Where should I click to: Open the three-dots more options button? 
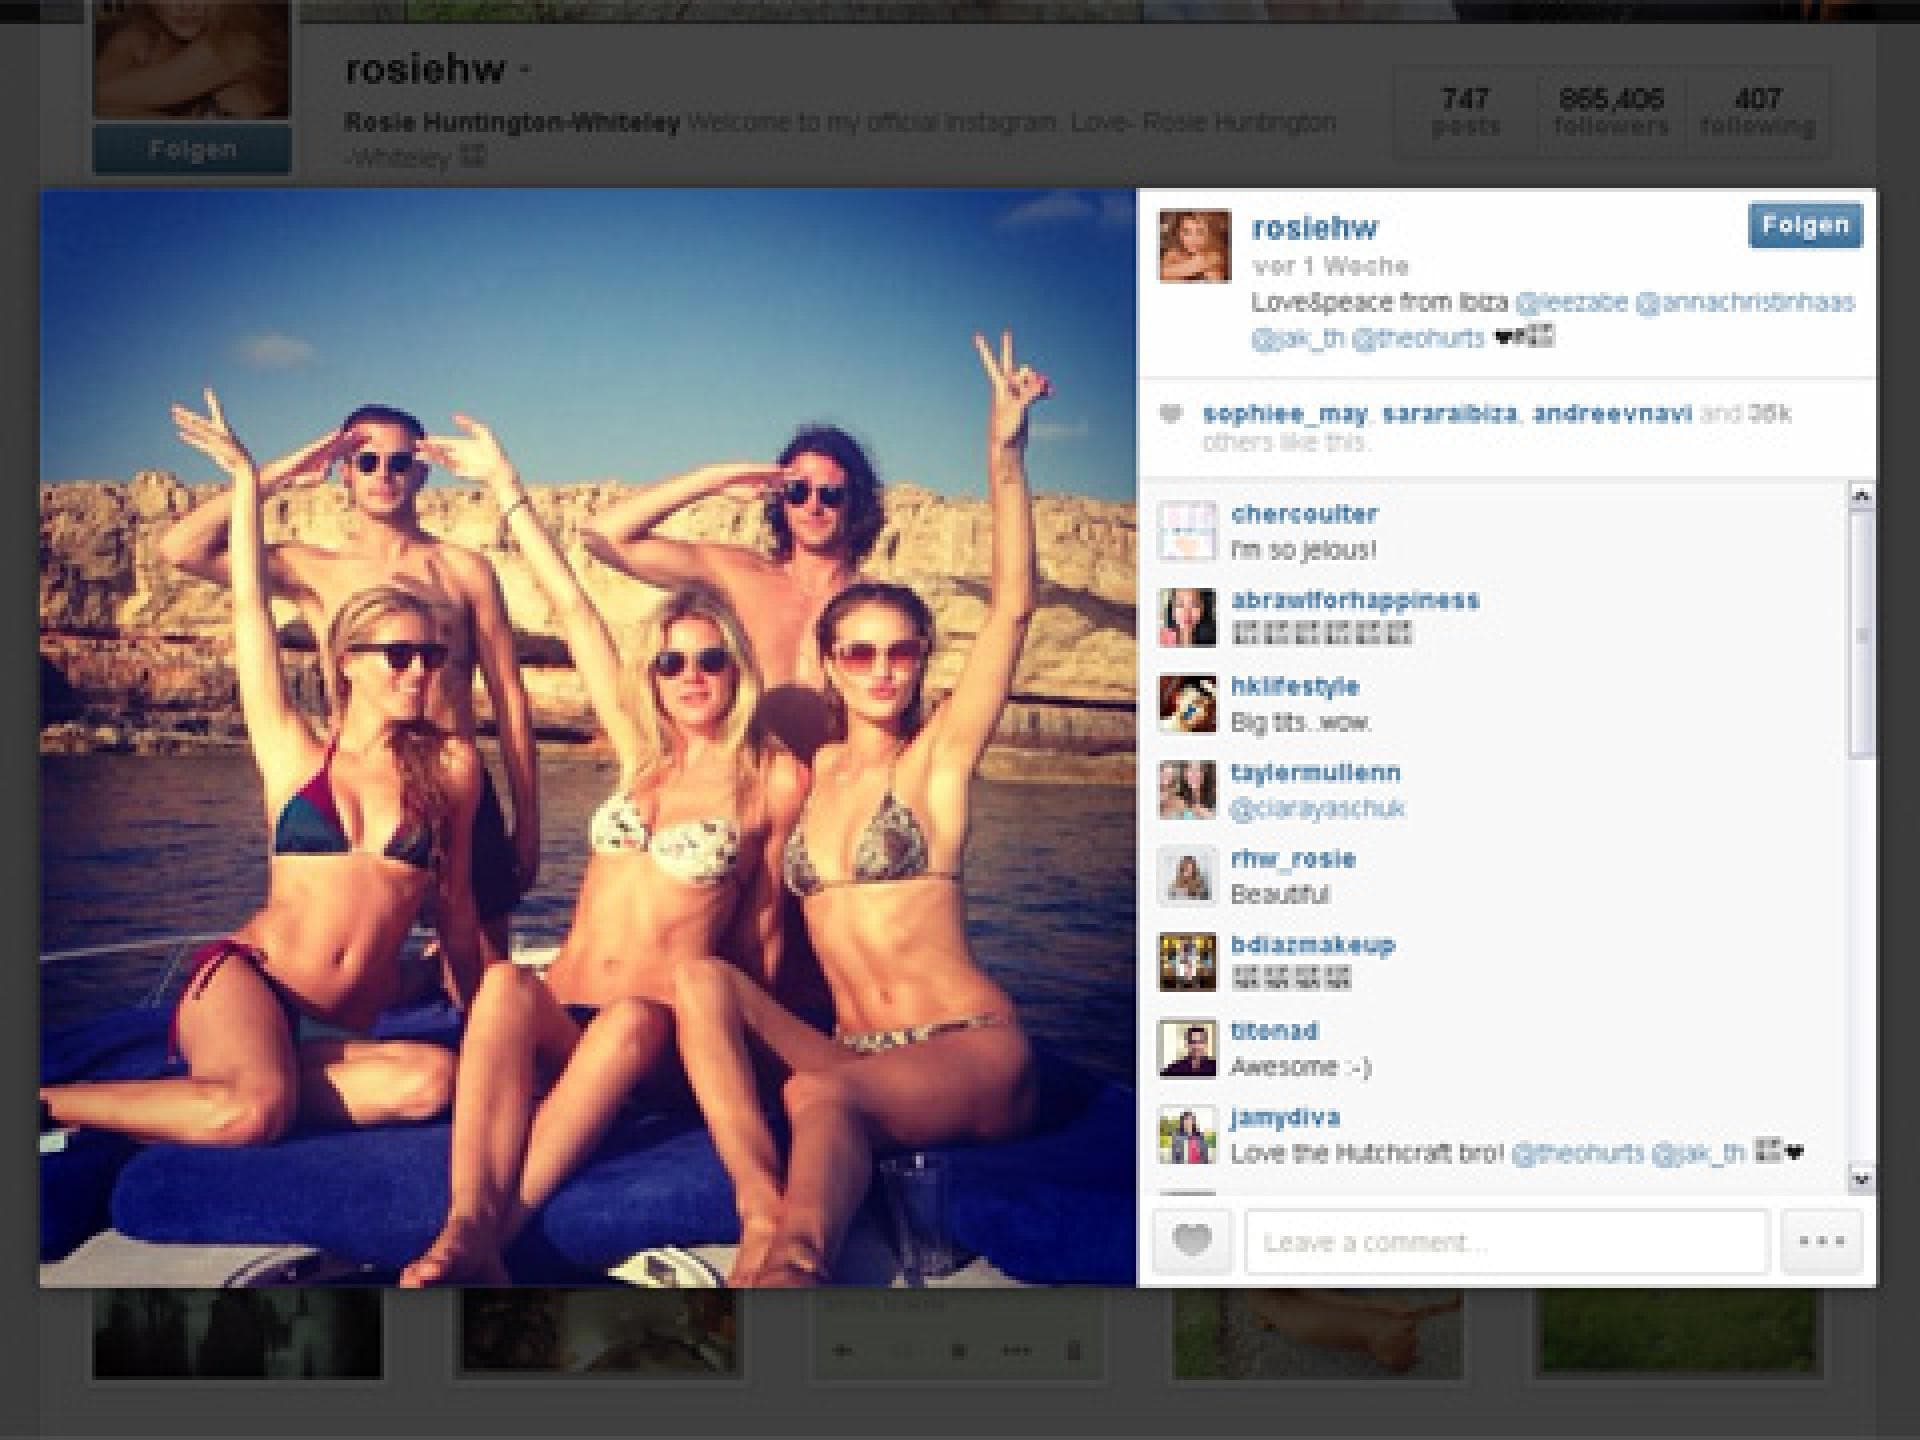click(1821, 1241)
